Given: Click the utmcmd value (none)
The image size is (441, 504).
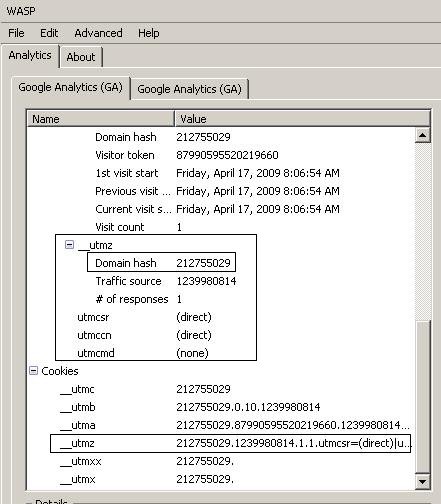Looking at the screenshot, I should pyautogui.click(x=192, y=353).
